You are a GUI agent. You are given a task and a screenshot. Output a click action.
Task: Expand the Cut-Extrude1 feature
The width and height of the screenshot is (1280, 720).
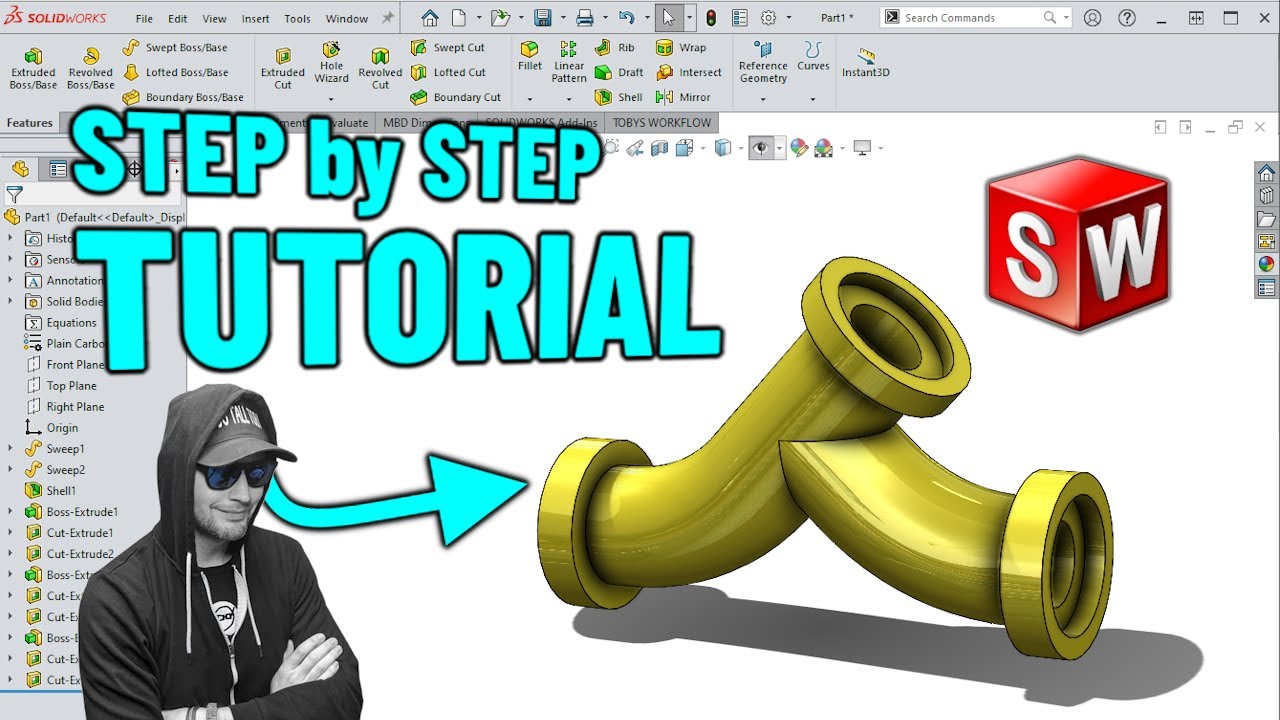11,533
